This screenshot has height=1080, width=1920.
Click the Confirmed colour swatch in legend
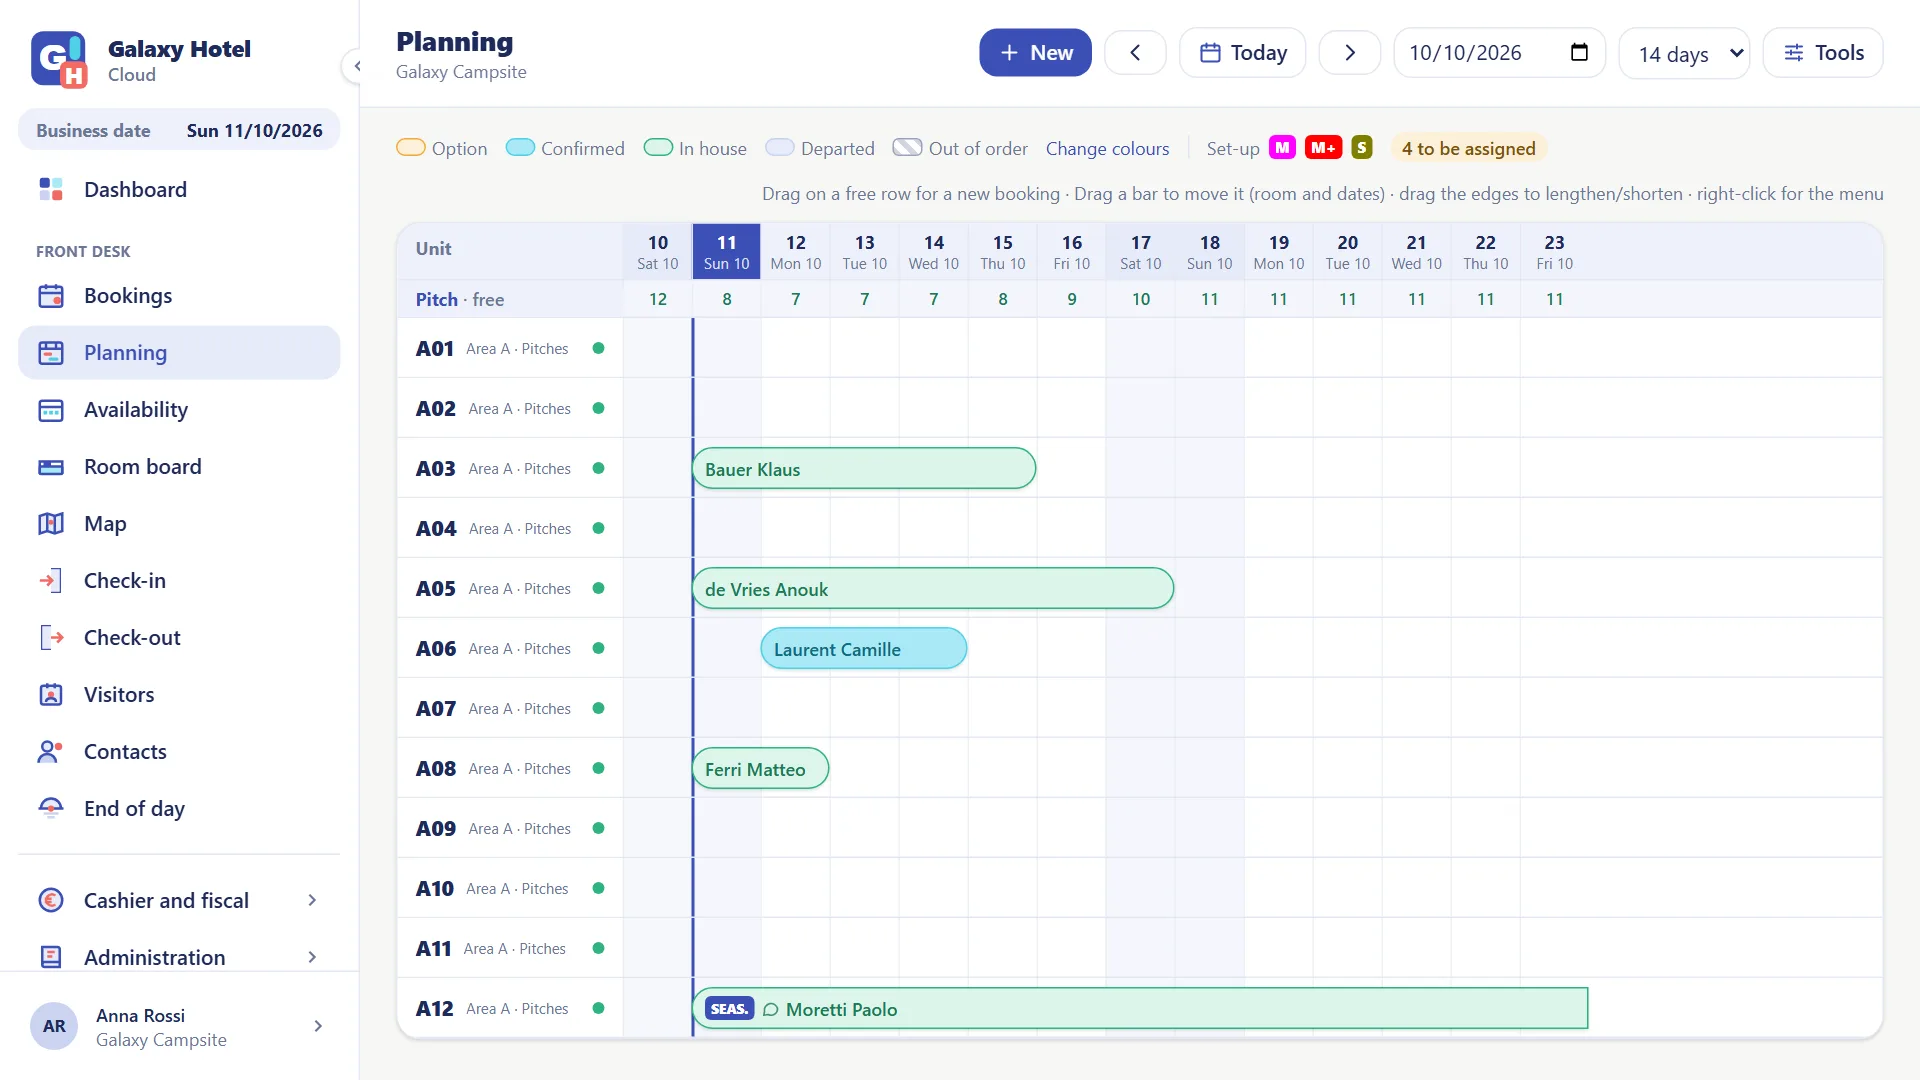pos(520,148)
